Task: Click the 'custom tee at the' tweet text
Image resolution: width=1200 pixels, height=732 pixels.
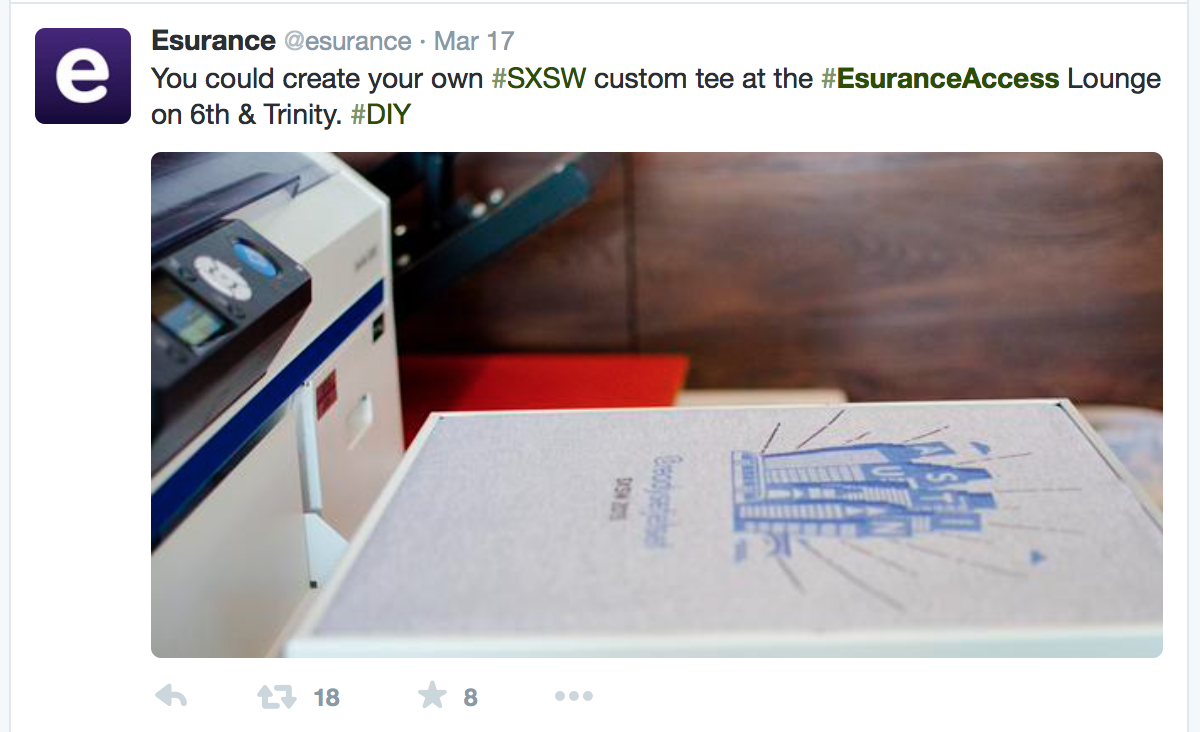Action: (703, 78)
